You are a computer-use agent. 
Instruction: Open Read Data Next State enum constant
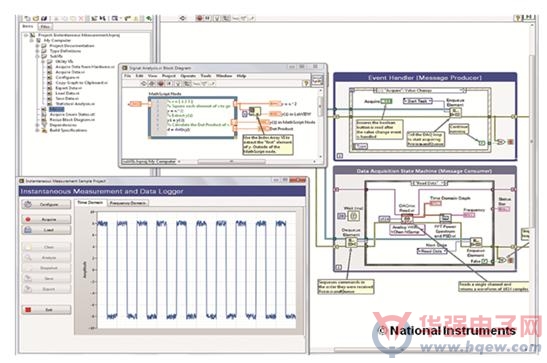point(432,251)
